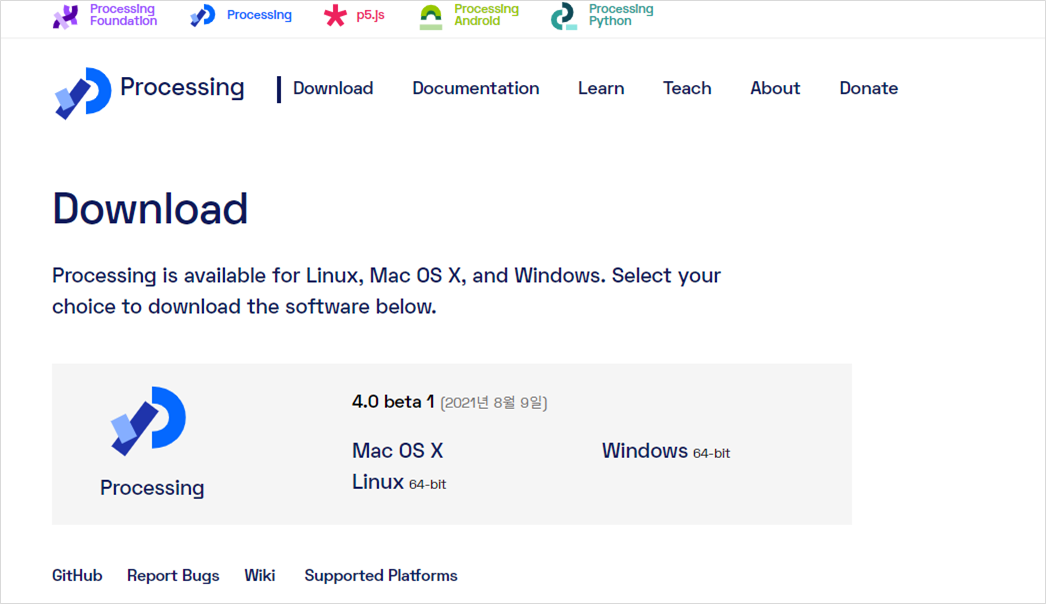Screen dimensions: 1046x604
Task: Open the Processing link in top bar
Action: click(259, 15)
